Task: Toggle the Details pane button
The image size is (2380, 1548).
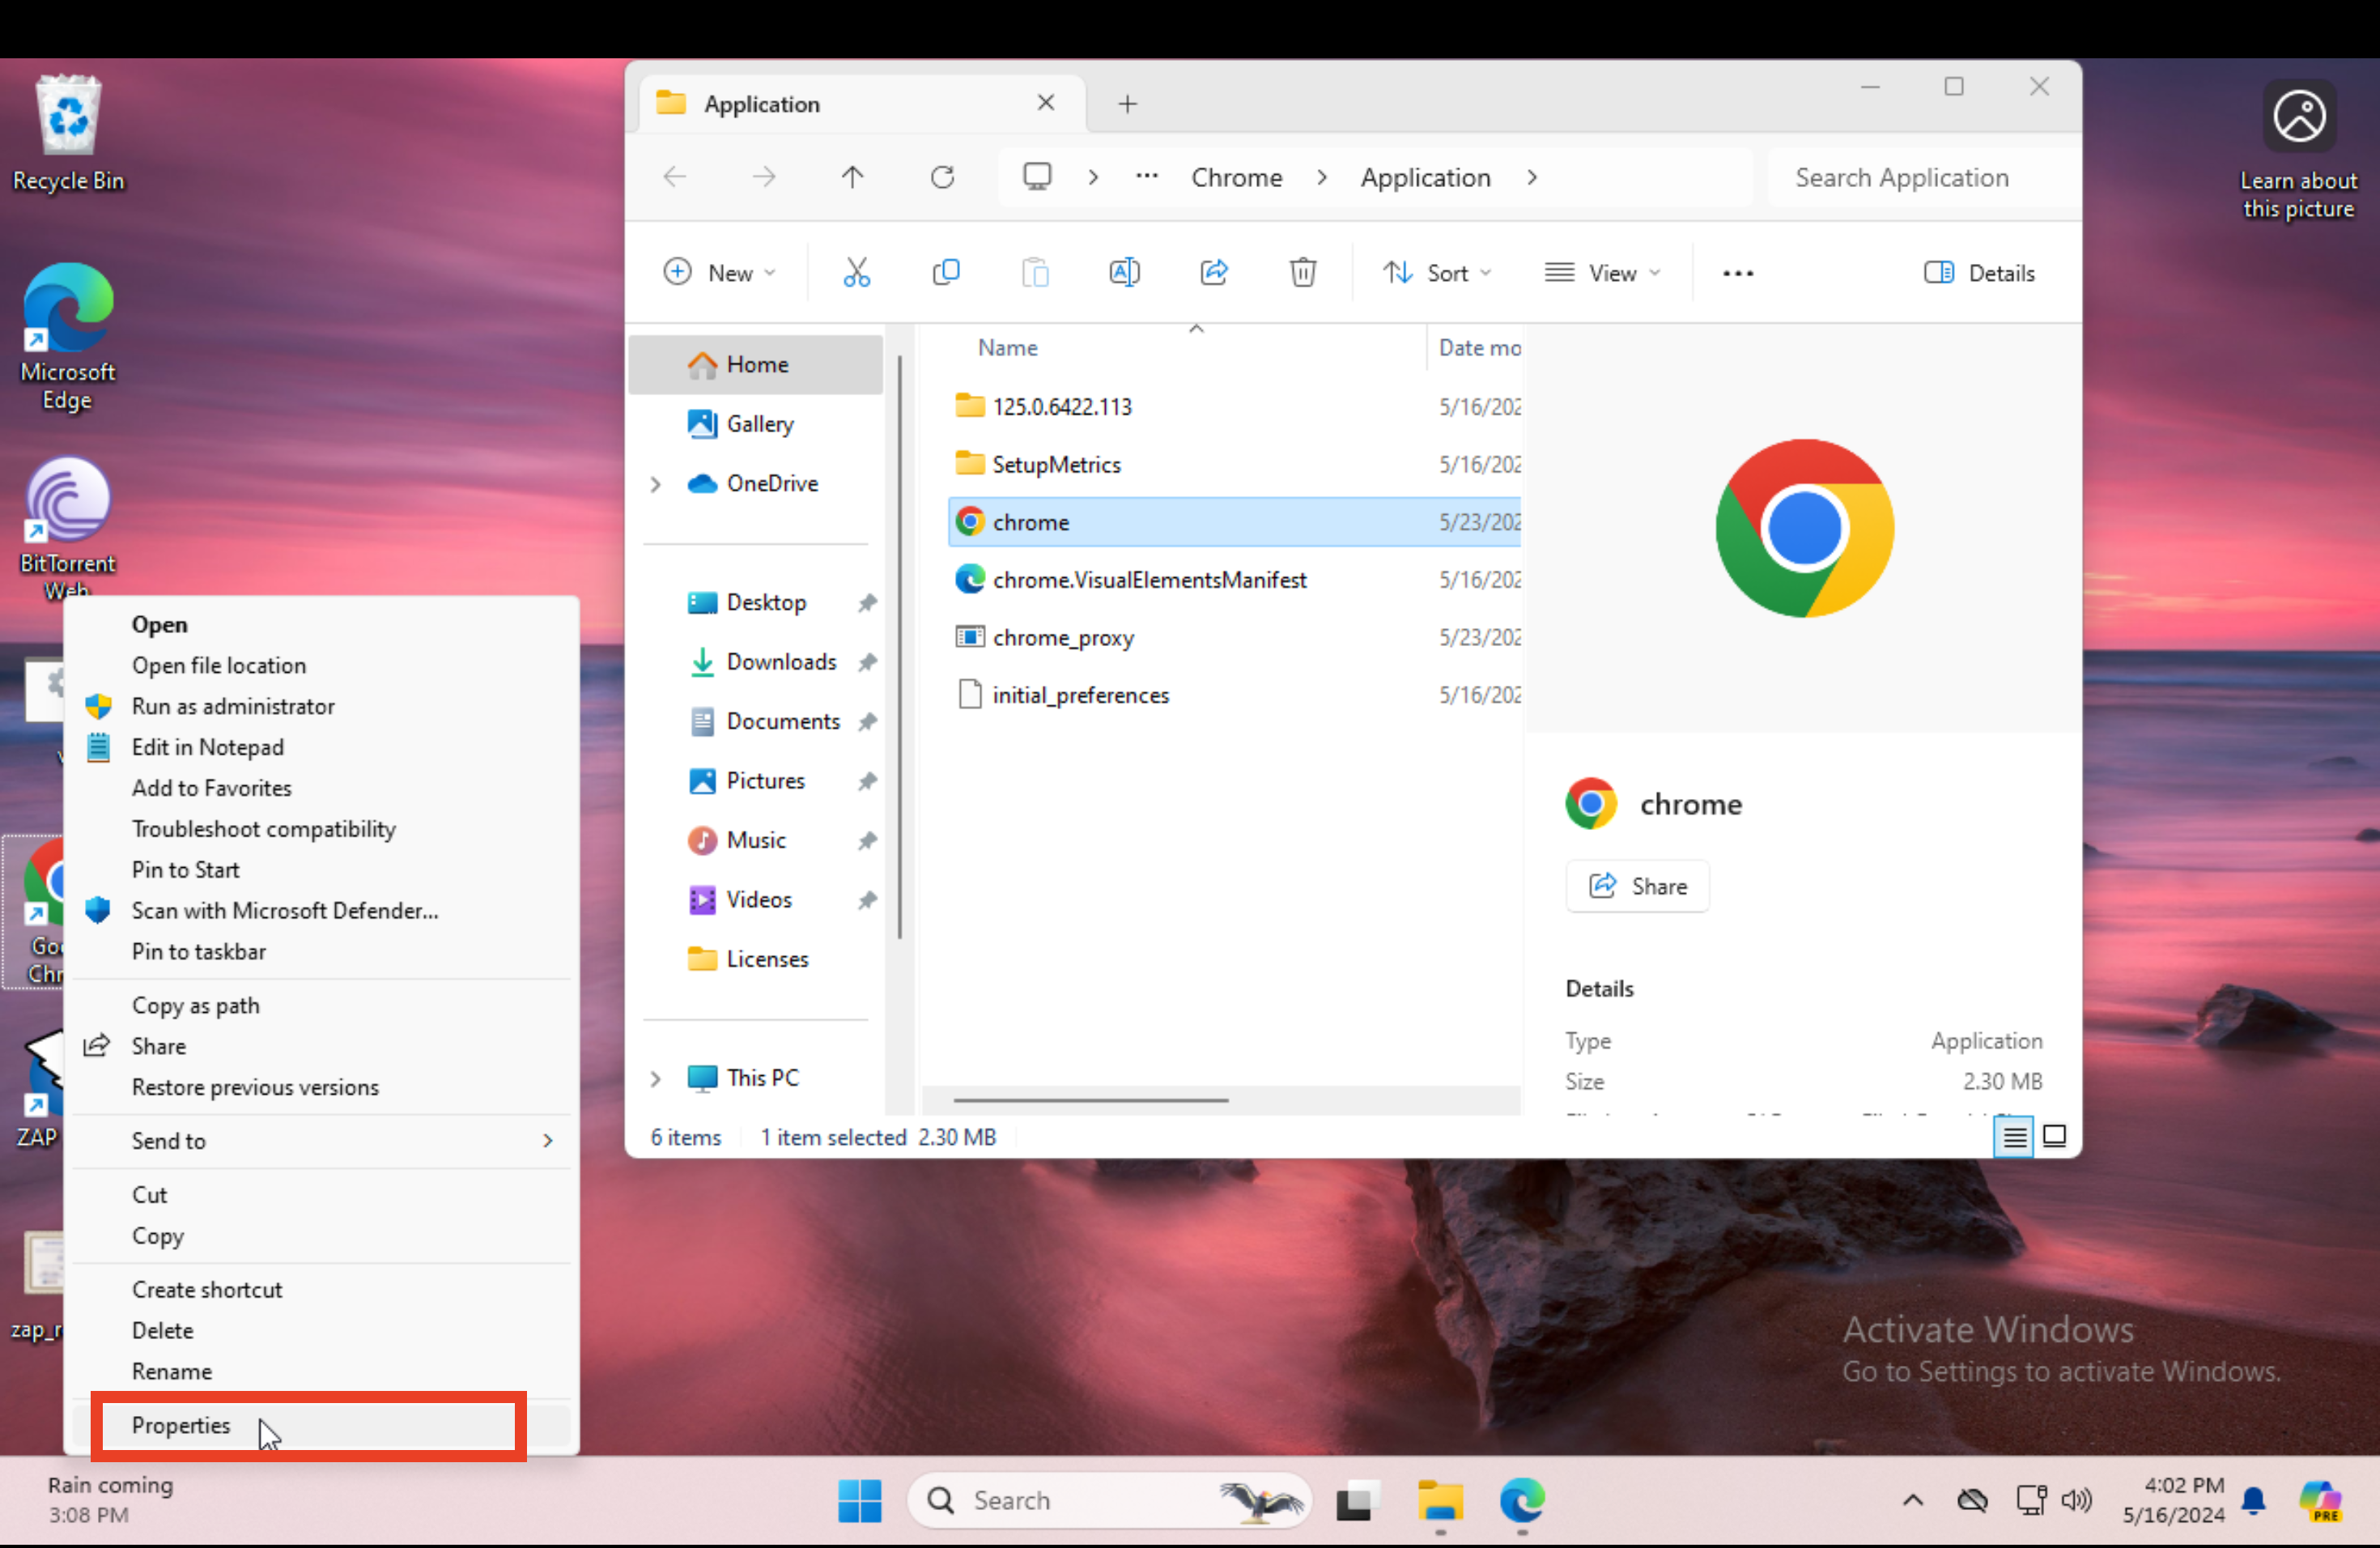Action: tap(1978, 273)
